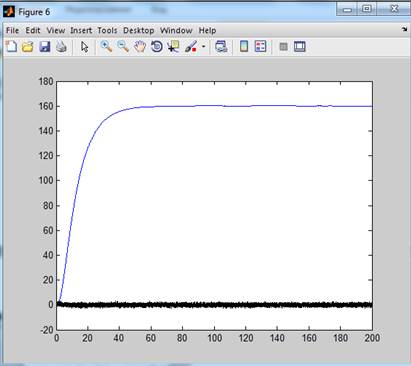Activate the Zoom In magnifier tool

pyautogui.click(x=106, y=47)
